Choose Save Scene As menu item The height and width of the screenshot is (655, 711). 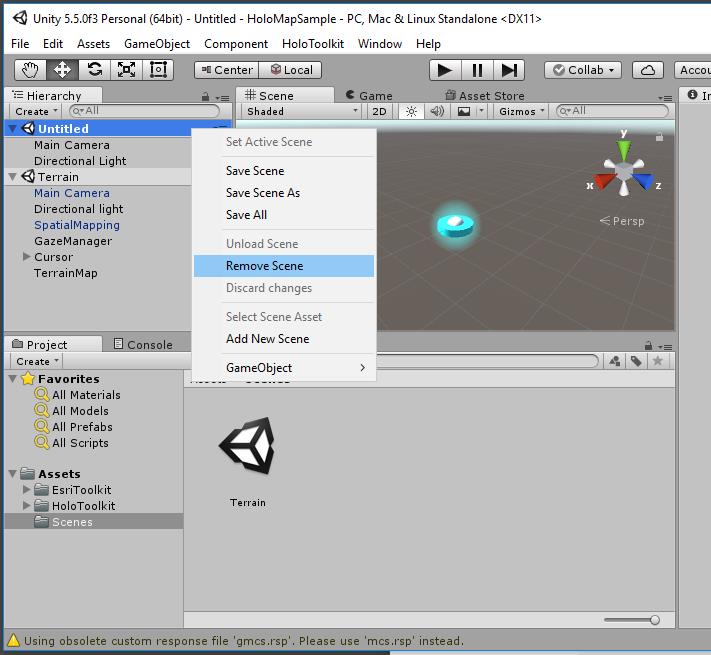pos(284,193)
